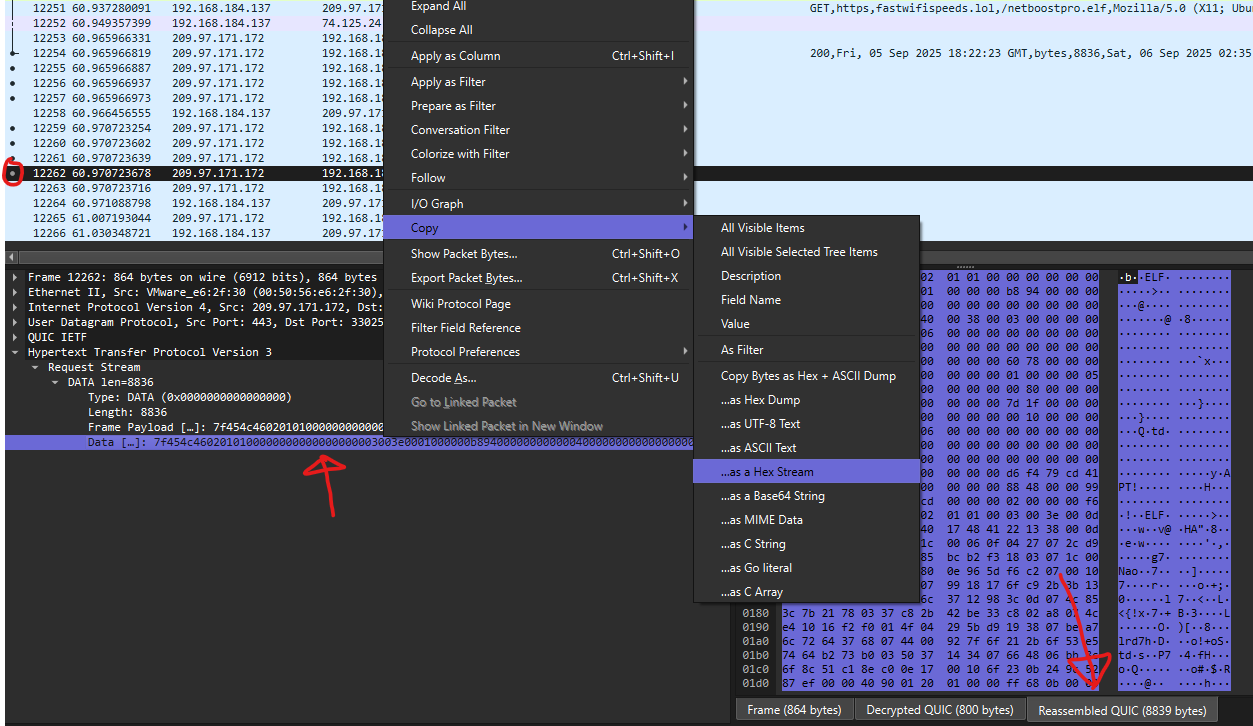
Task: Copy bytes as a Hex Stream
Action: [806, 472]
